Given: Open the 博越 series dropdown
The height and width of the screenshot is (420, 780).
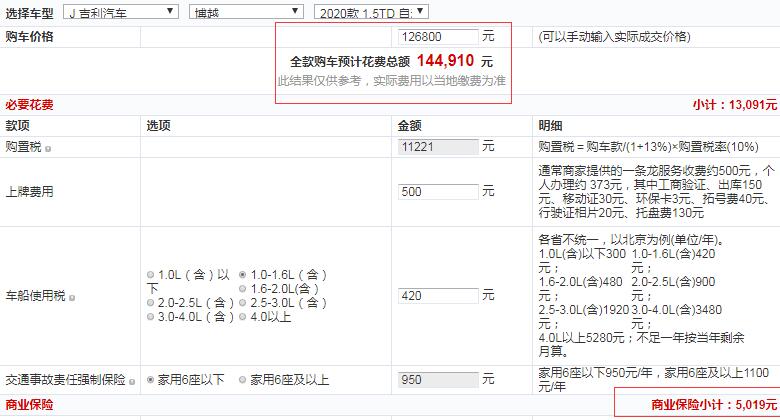Looking at the screenshot, I should point(246,12).
